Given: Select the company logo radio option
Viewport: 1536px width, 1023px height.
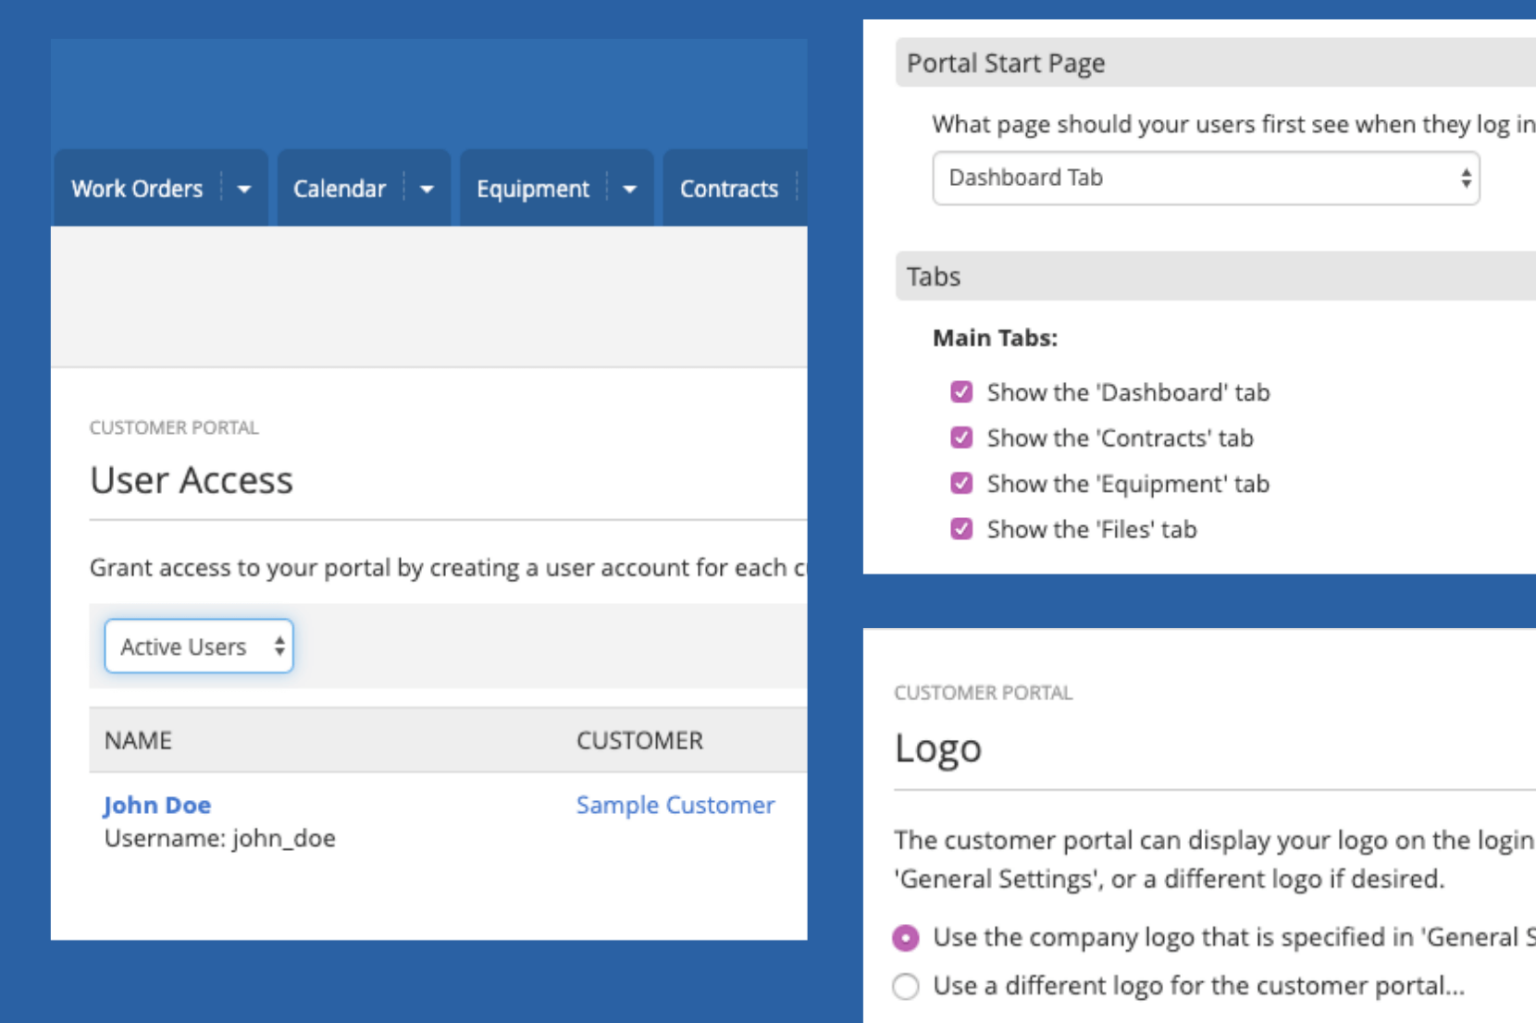Looking at the screenshot, I should pyautogui.click(x=905, y=938).
